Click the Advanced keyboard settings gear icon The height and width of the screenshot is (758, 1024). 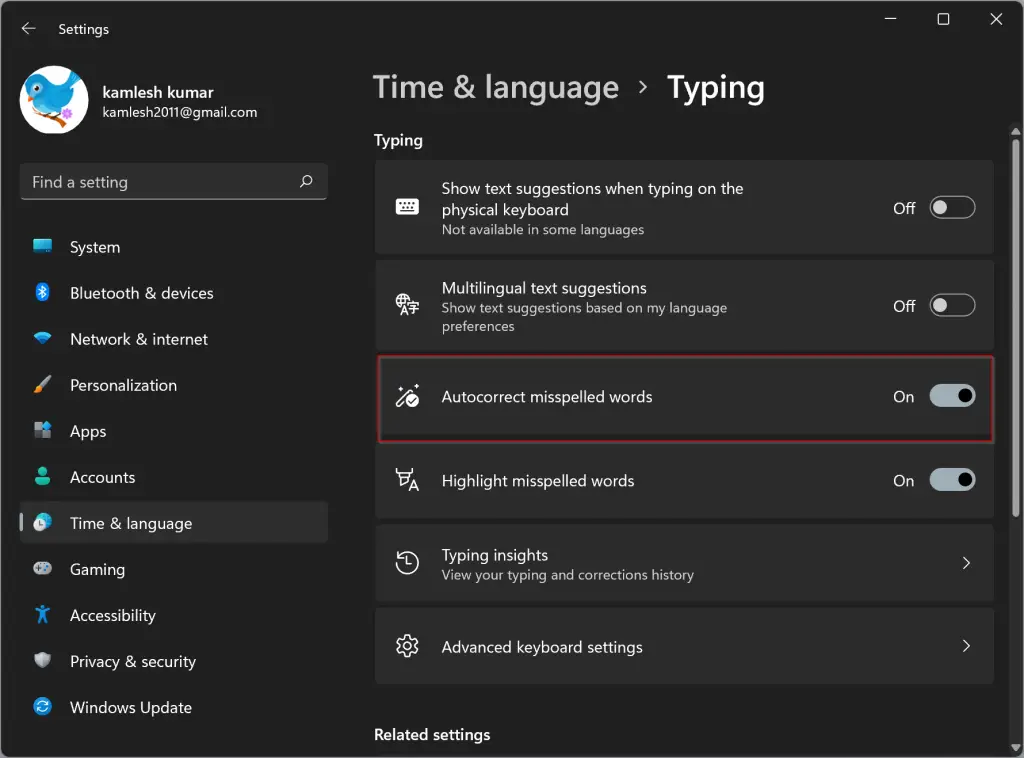407,646
